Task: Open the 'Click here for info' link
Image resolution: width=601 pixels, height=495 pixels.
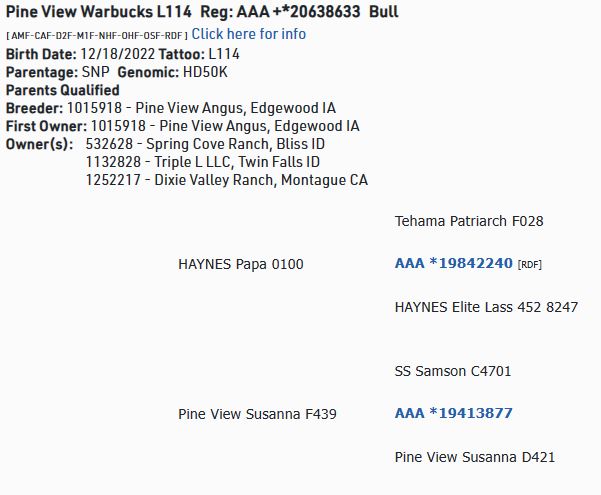Action: pyautogui.click(x=249, y=34)
